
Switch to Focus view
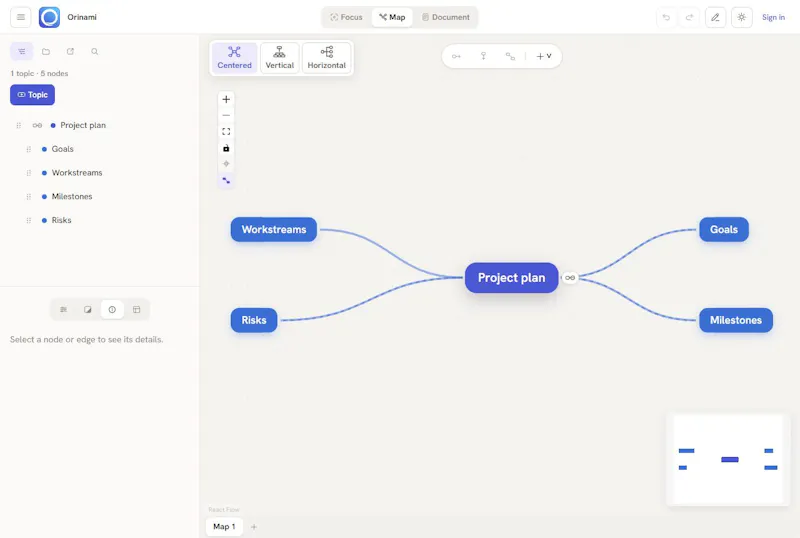[x=346, y=17]
